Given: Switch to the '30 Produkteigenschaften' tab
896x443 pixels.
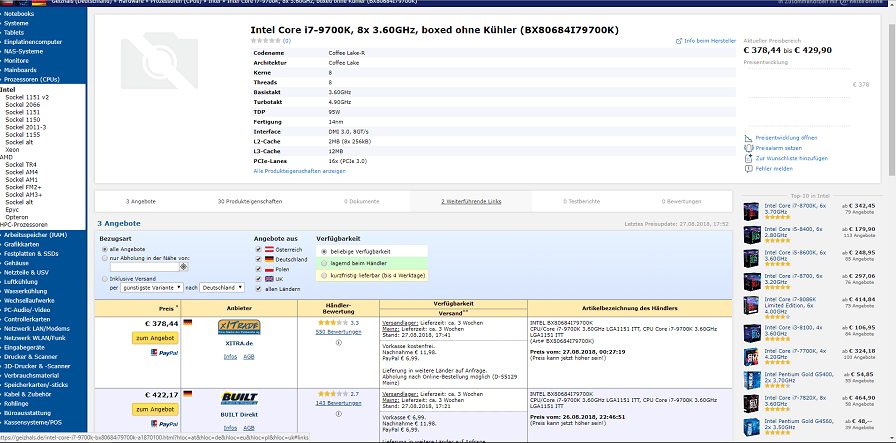Looking at the screenshot, I should [x=250, y=202].
